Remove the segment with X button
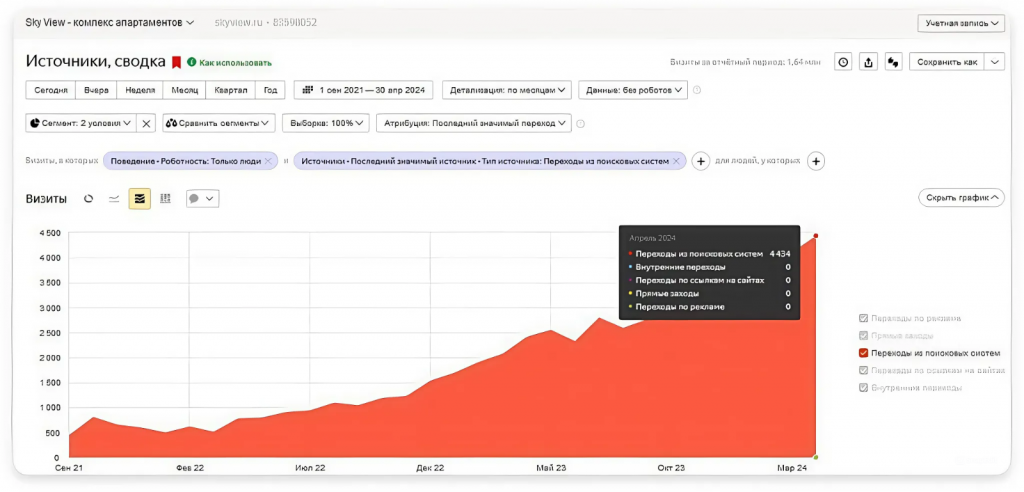 coord(147,123)
